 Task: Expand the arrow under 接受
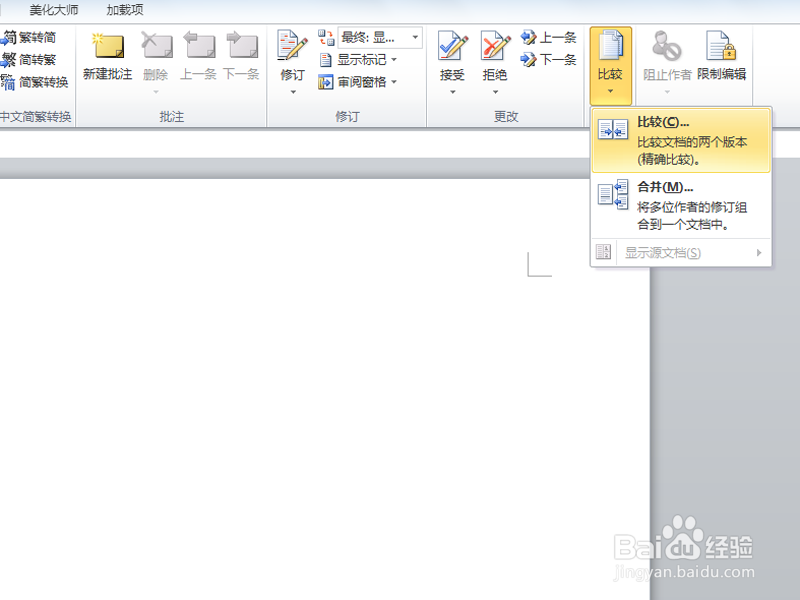click(453, 92)
